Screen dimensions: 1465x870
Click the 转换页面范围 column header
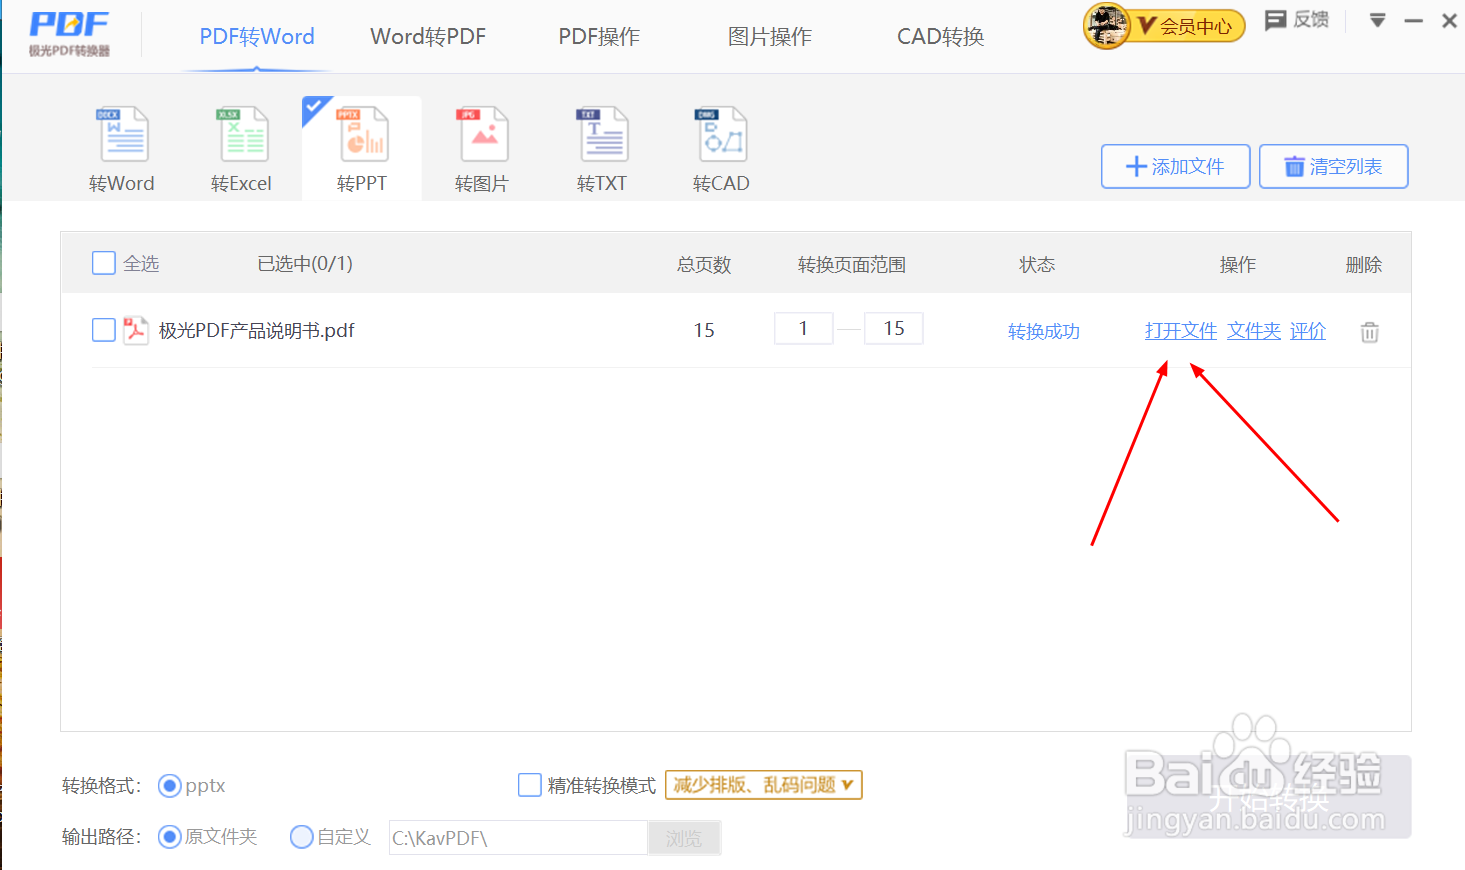852,264
